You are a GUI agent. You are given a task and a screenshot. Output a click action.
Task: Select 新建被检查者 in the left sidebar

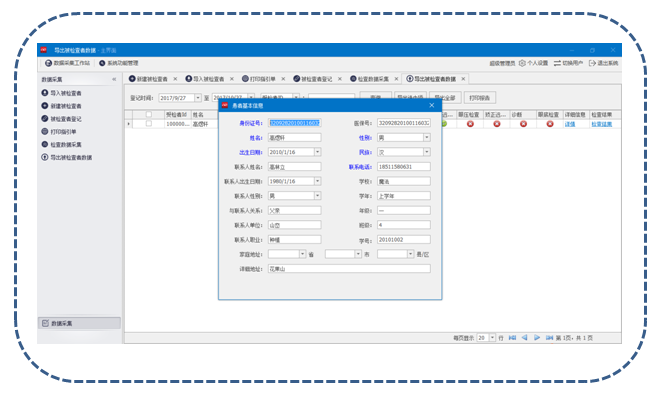[x=62, y=106]
